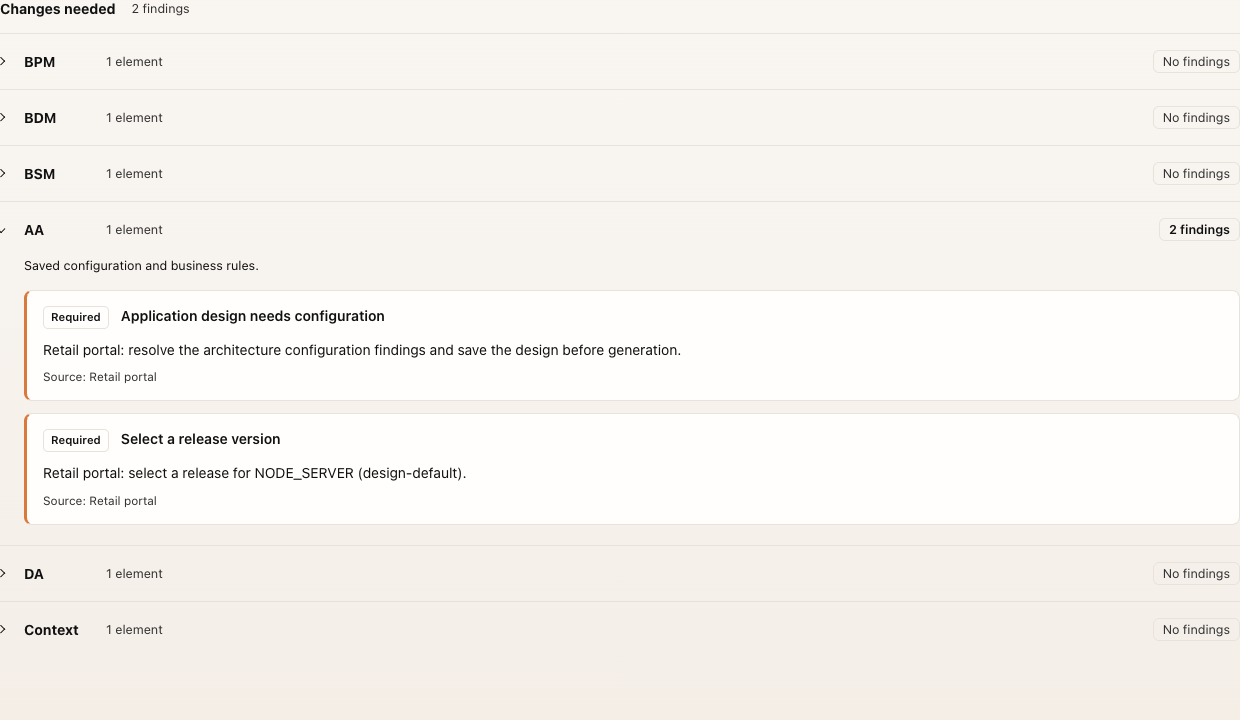1240x720 pixels.
Task: Click the BPM No findings badge
Action: pos(1196,62)
